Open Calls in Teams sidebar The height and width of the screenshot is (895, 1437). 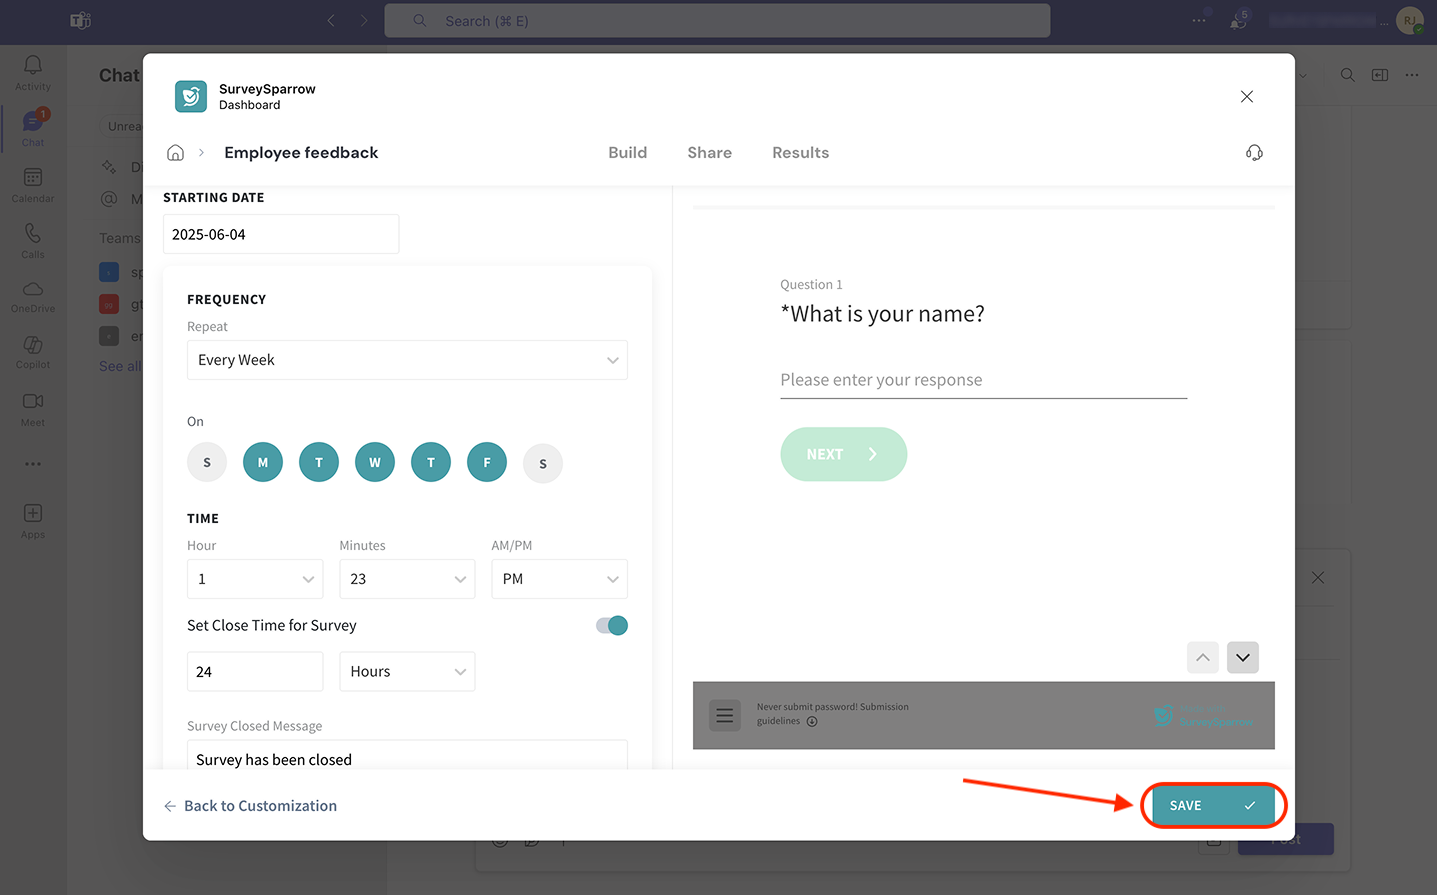pos(33,240)
